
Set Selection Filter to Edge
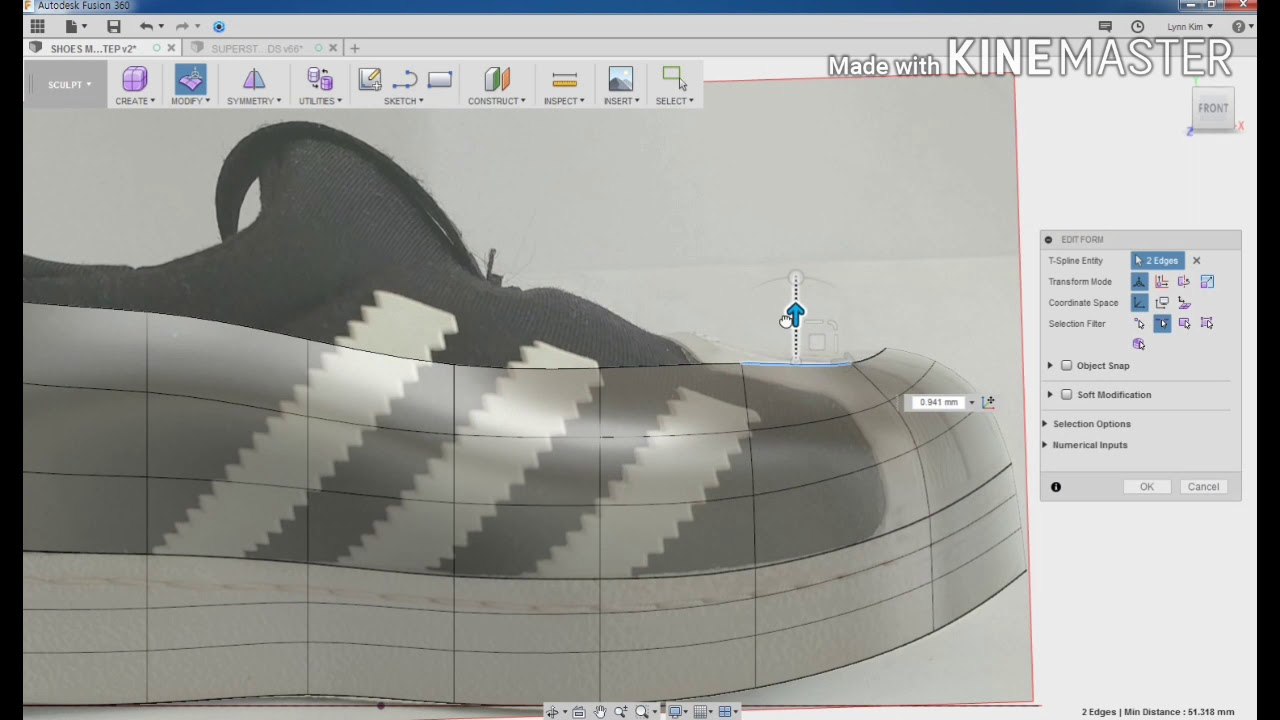point(1162,324)
